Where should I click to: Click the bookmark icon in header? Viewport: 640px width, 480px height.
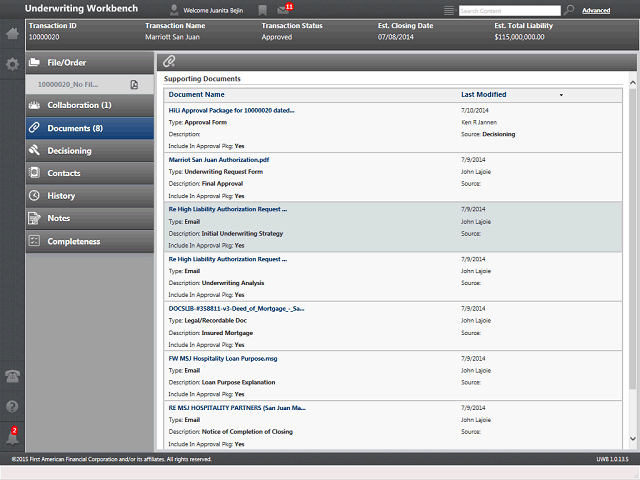[262, 10]
